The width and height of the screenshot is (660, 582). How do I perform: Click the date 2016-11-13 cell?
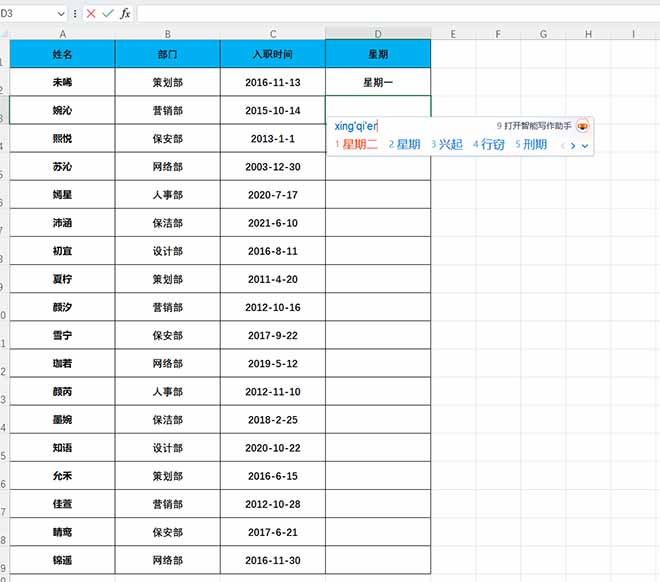click(273, 82)
